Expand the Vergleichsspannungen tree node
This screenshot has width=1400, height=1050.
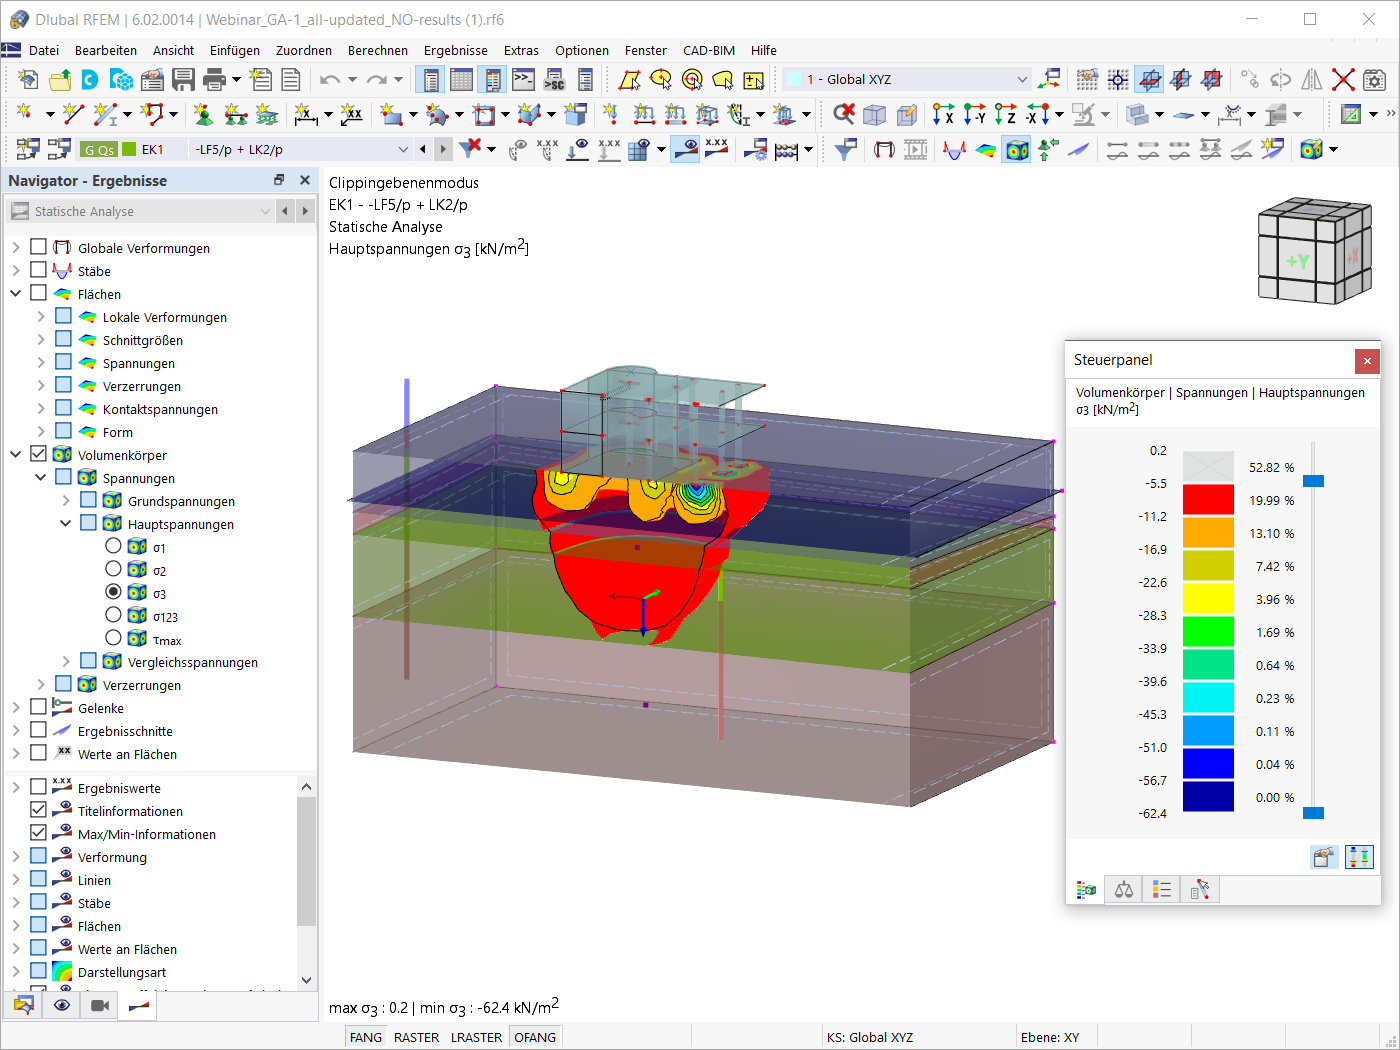click(66, 661)
